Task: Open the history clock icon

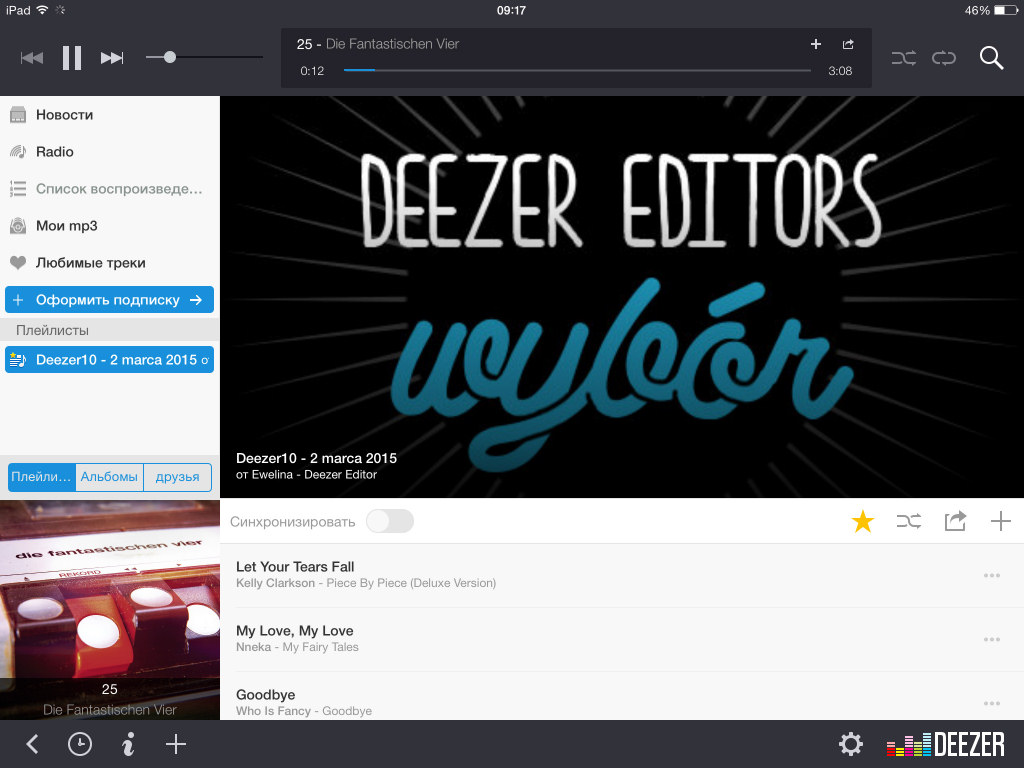Action: (79, 744)
